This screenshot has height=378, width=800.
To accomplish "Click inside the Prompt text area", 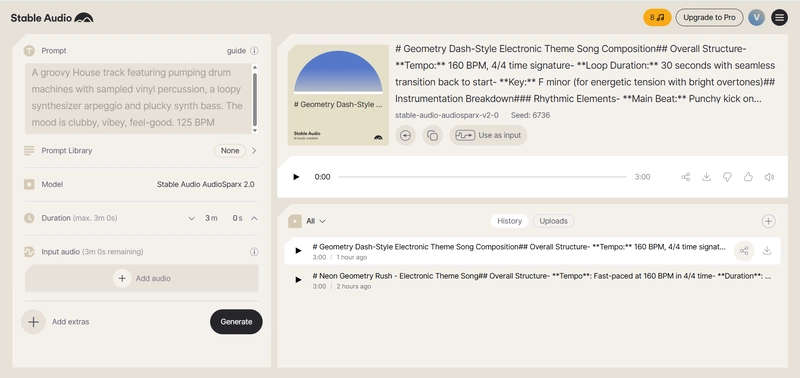I will 138,98.
